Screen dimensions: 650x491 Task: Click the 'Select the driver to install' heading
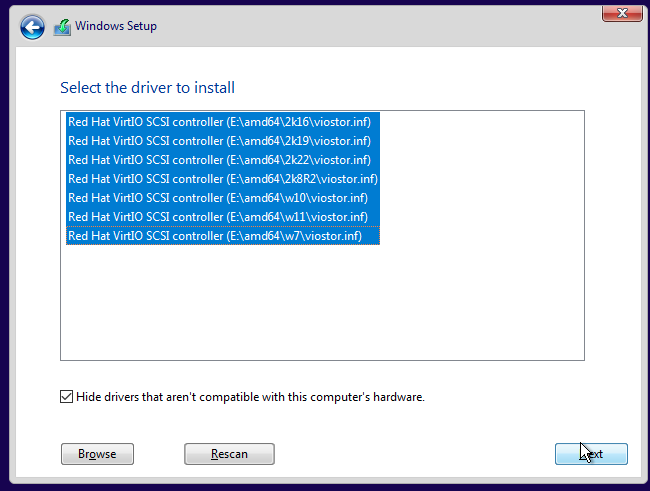147,88
